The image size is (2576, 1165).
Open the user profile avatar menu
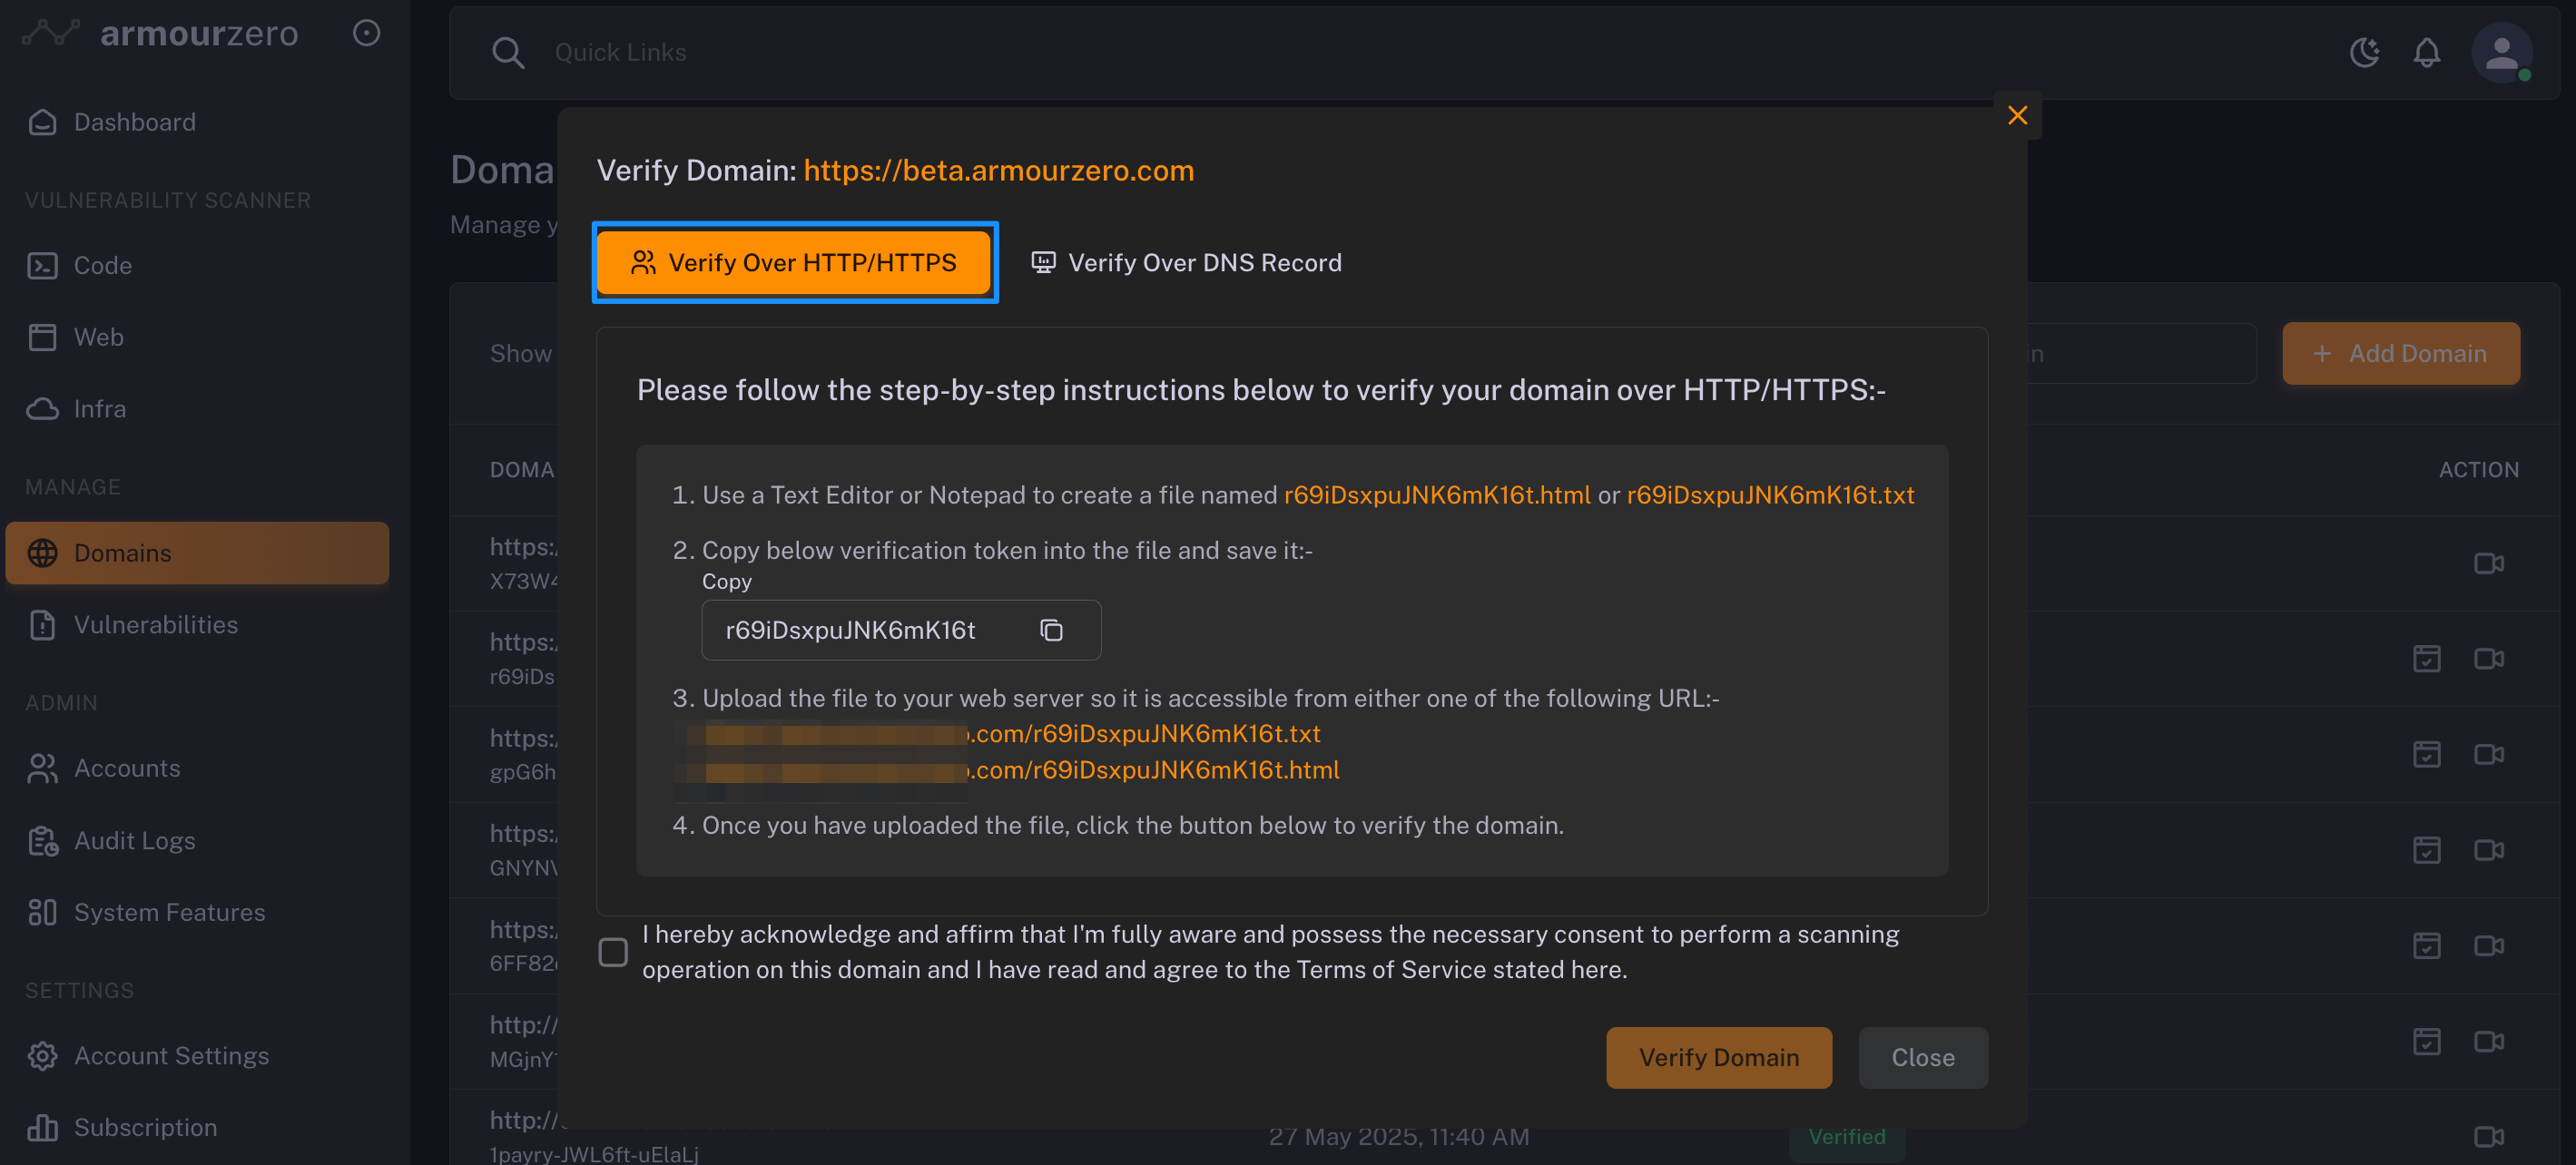[2500, 52]
